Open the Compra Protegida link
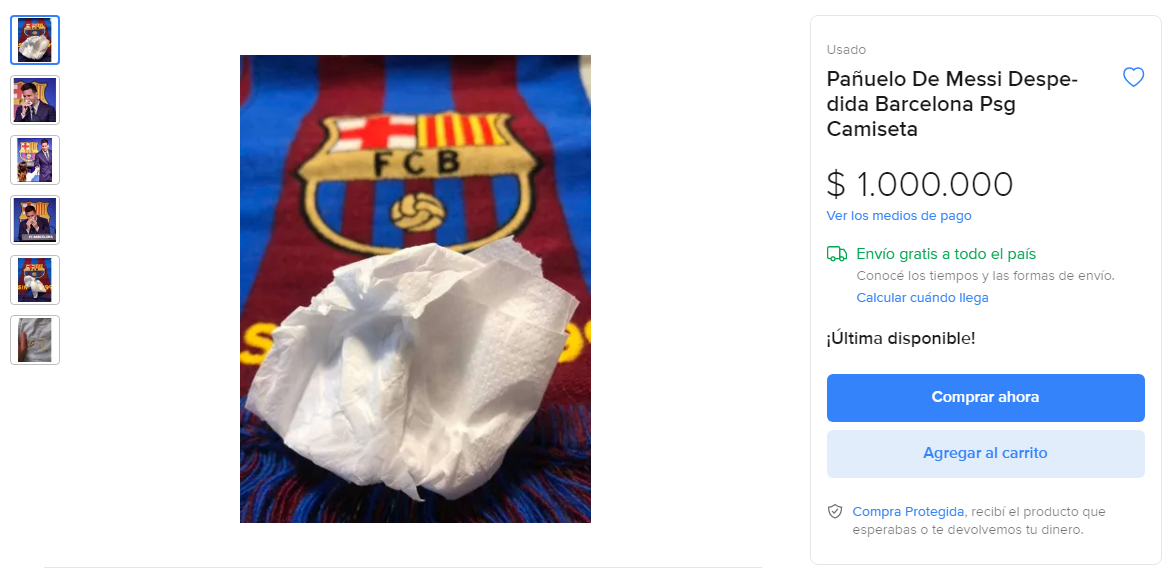1171x573 pixels. click(908, 512)
